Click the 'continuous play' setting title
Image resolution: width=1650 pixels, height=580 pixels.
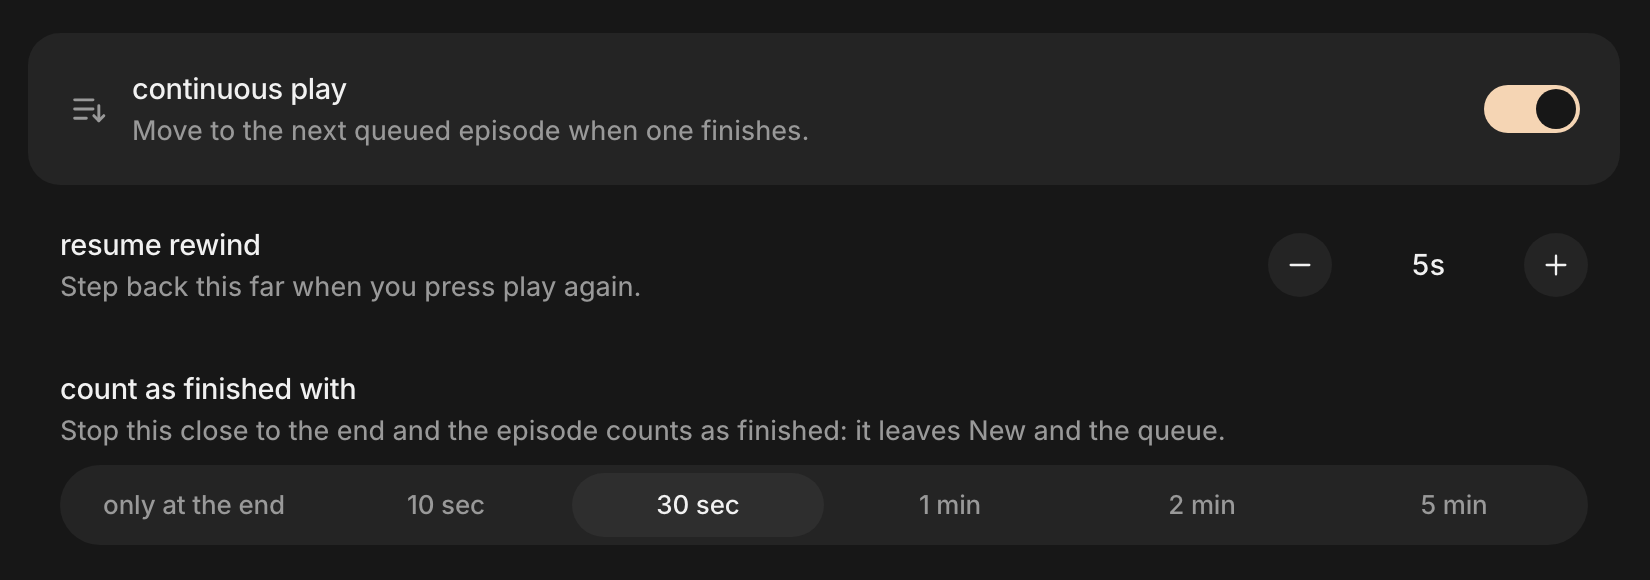pos(239,89)
